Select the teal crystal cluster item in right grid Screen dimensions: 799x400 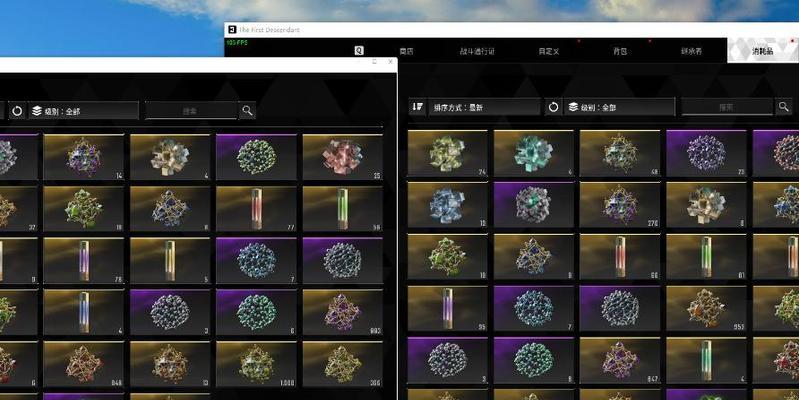point(534,153)
